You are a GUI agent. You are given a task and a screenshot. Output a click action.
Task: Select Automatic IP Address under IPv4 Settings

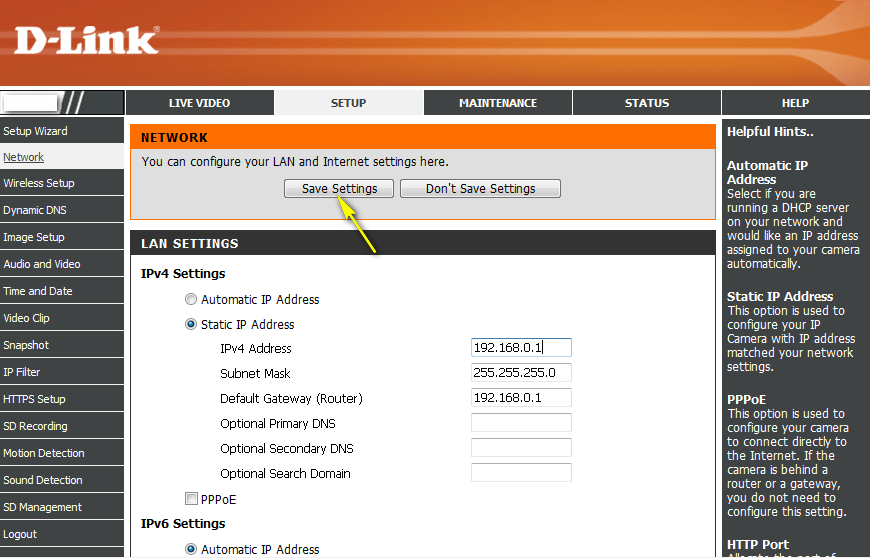pos(191,300)
